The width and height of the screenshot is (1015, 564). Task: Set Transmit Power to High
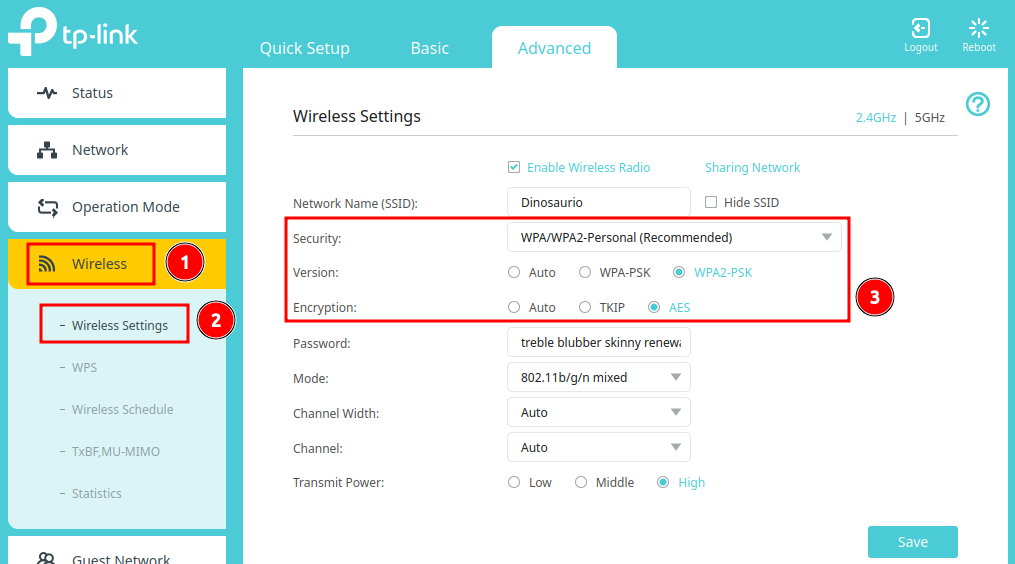click(663, 482)
